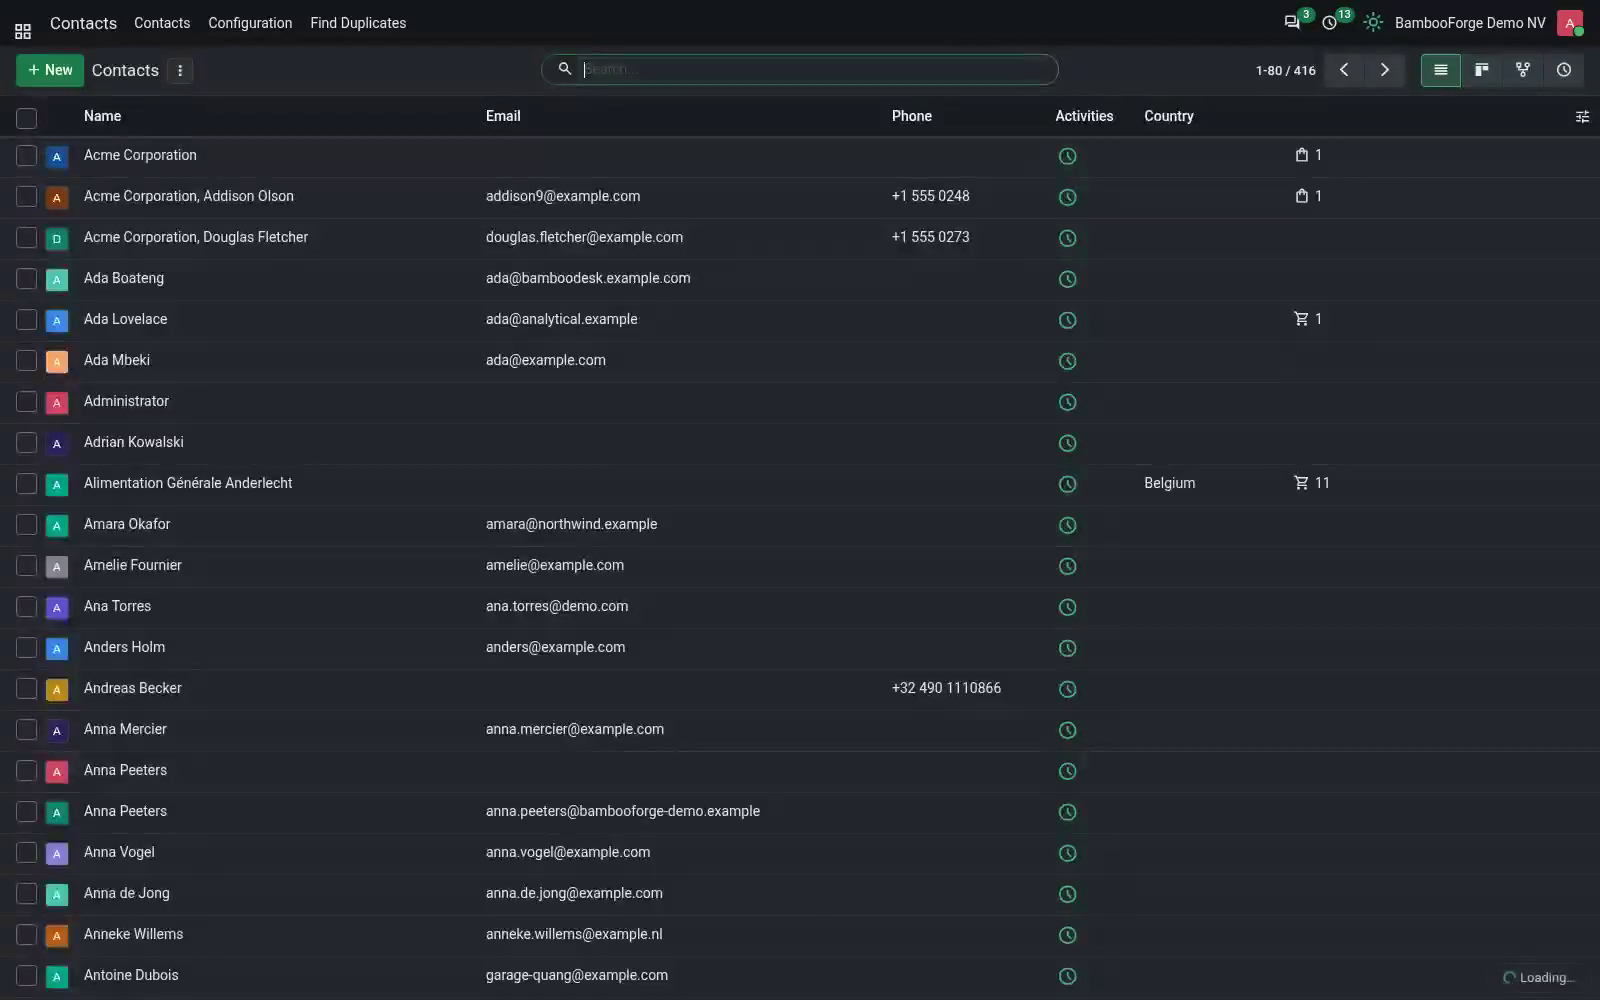Screen dimensions: 1600x1000
Task: Tick the checkbox for Amara Okafor
Action: click(27, 525)
